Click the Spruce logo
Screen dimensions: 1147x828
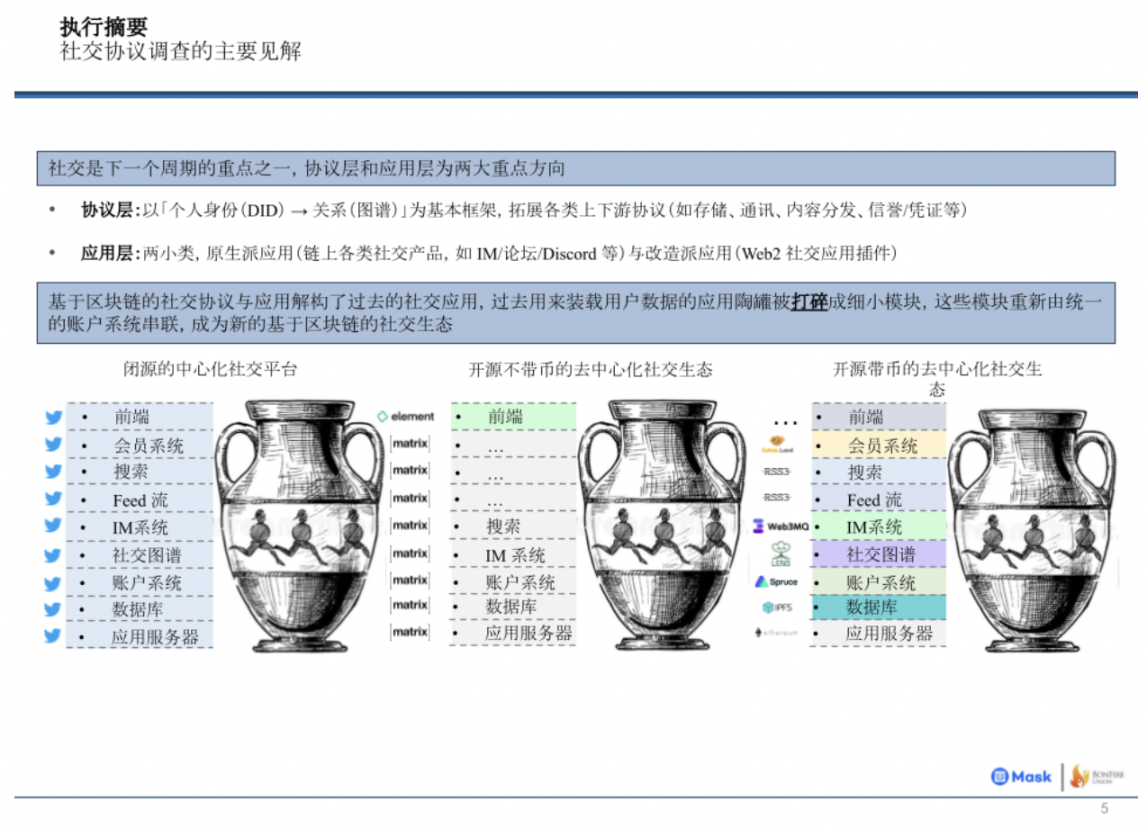click(x=776, y=582)
